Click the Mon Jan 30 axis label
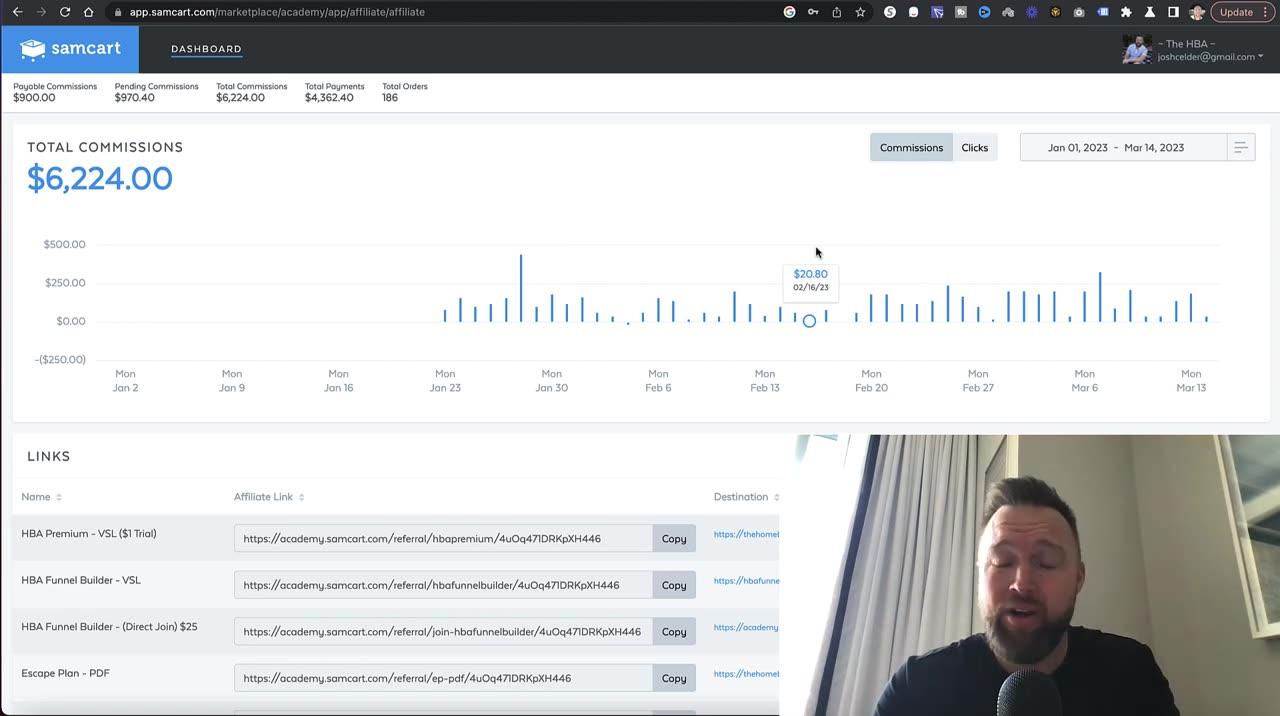1280x716 pixels. tap(552, 381)
